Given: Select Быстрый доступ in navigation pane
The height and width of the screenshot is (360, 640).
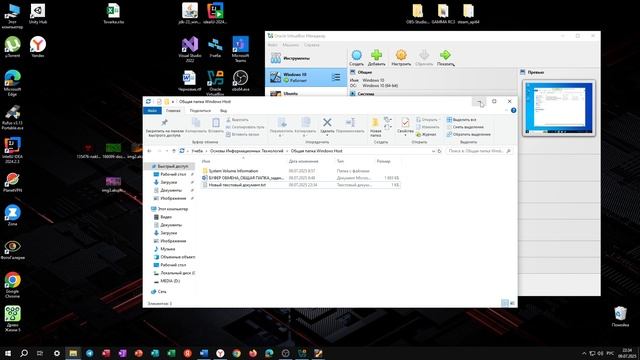Looking at the screenshot, I should (x=172, y=166).
